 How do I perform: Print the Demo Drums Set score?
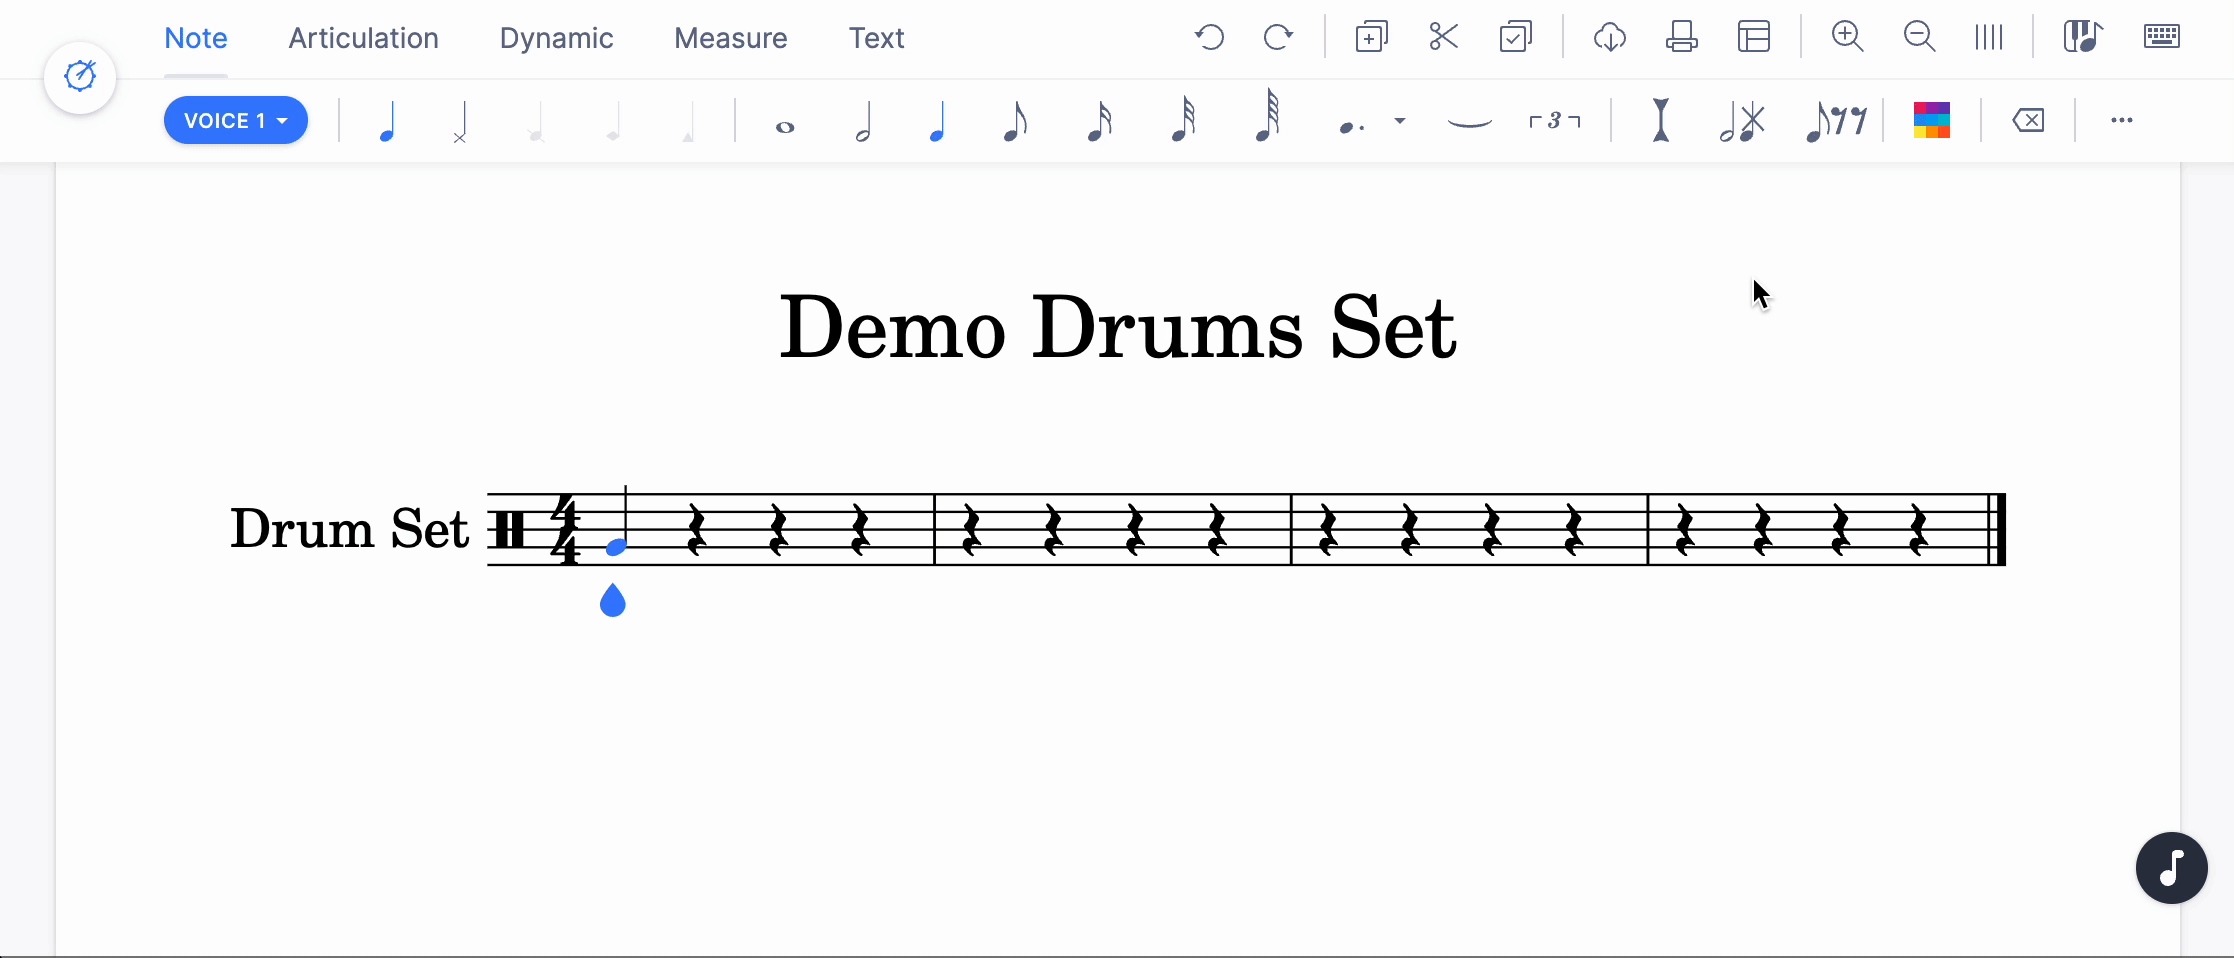tap(1682, 37)
